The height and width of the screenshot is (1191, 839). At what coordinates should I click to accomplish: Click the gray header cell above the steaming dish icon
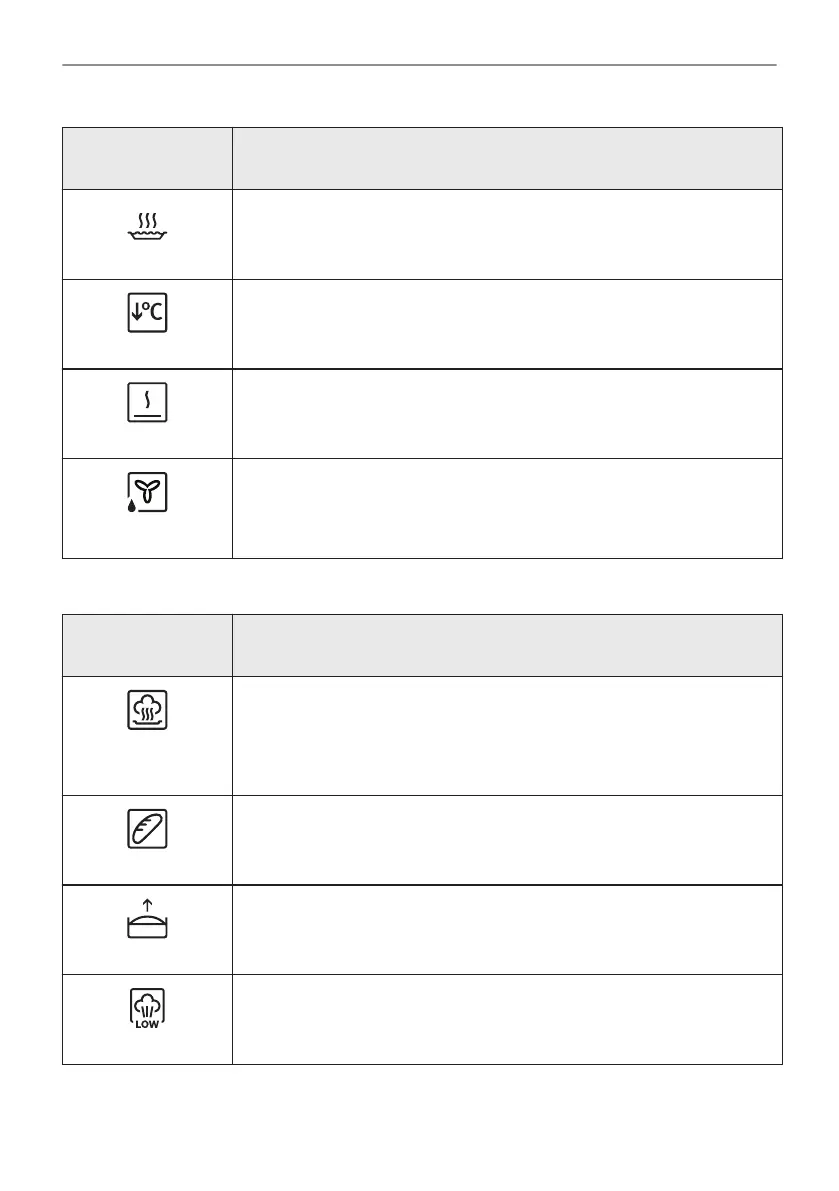click(x=147, y=158)
